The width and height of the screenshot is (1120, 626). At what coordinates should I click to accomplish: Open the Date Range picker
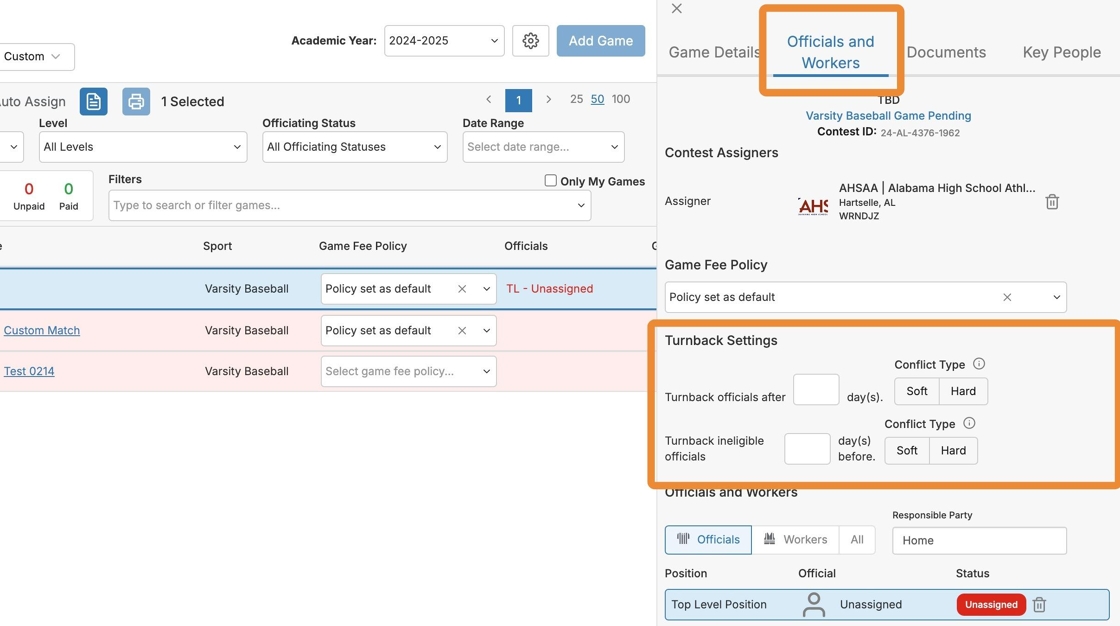click(x=543, y=147)
